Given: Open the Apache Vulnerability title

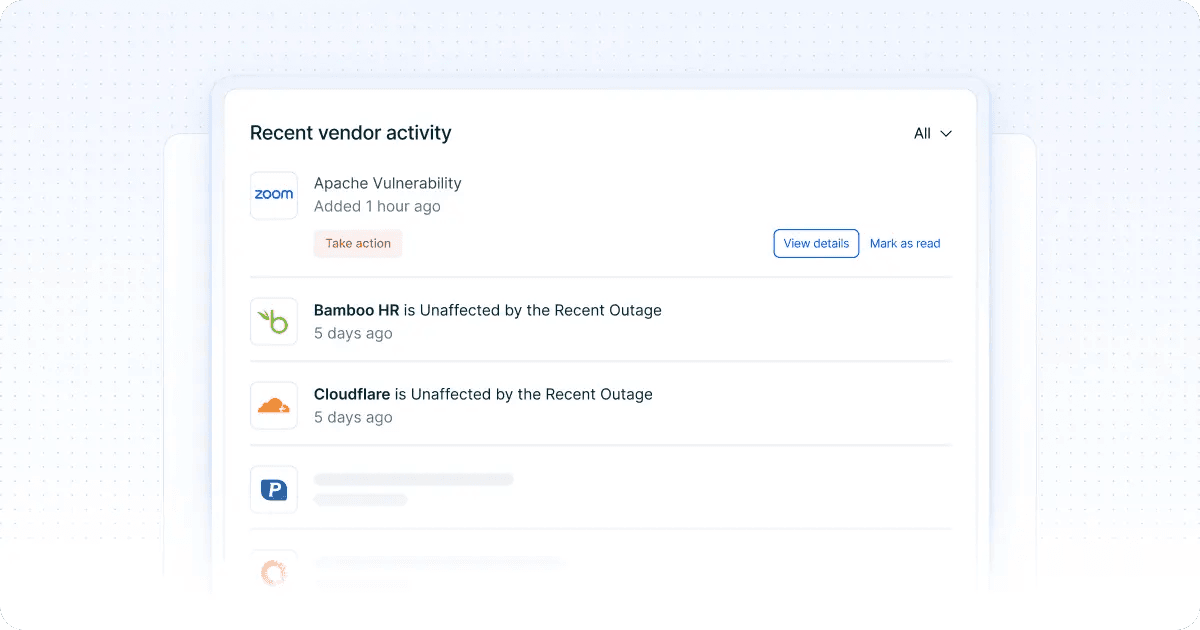Looking at the screenshot, I should pyautogui.click(x=387, y=183).
